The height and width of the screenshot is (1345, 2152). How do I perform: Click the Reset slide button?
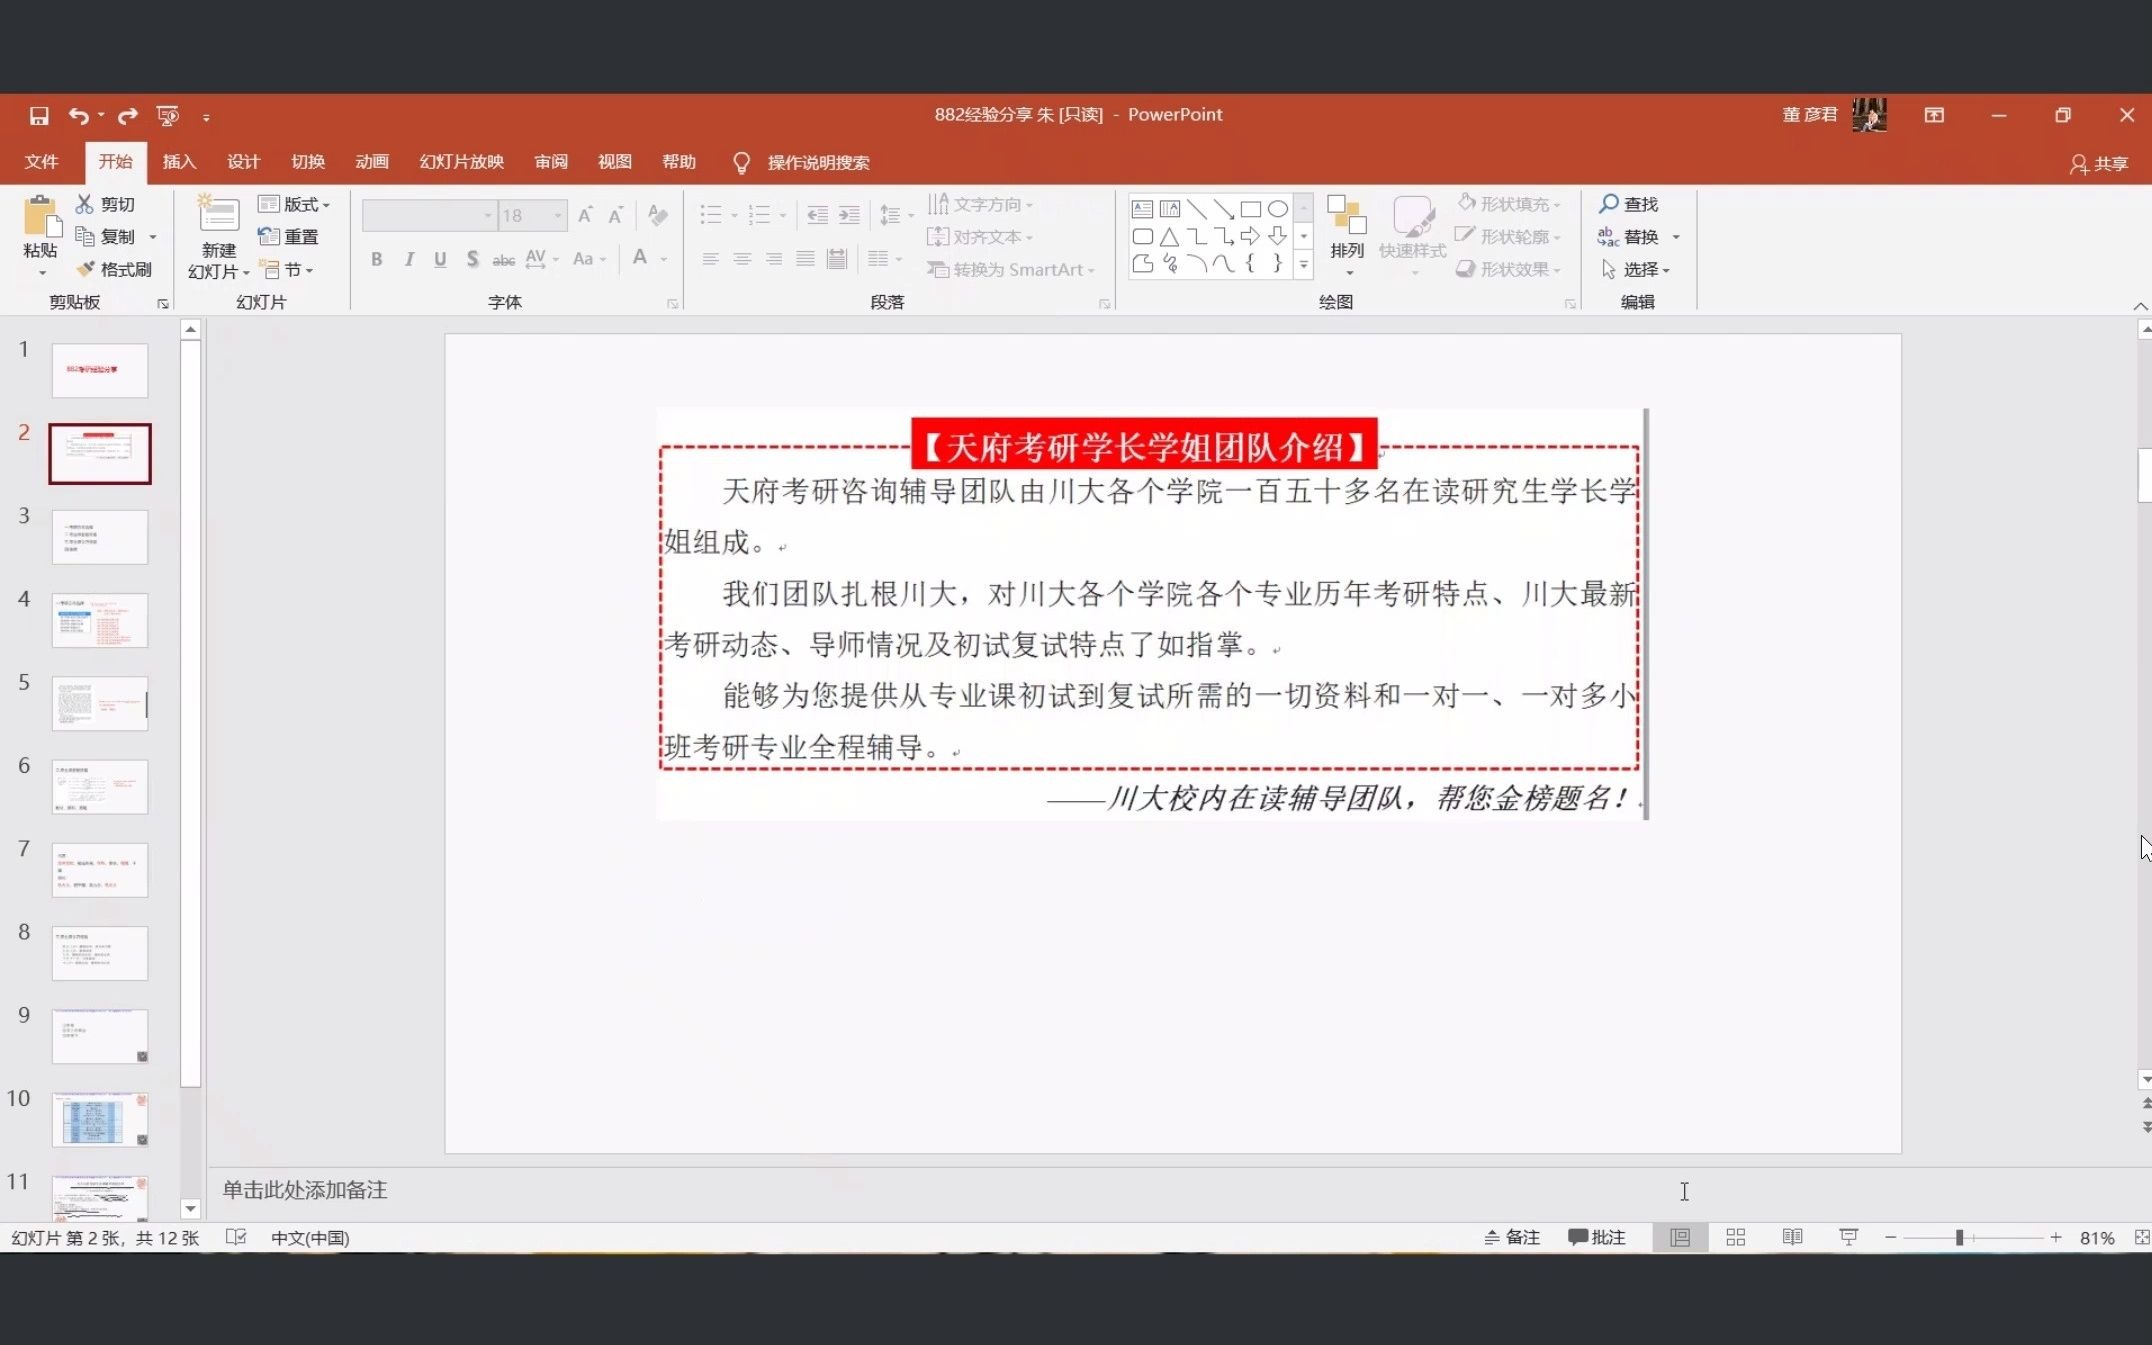click(x=288, y=237)
